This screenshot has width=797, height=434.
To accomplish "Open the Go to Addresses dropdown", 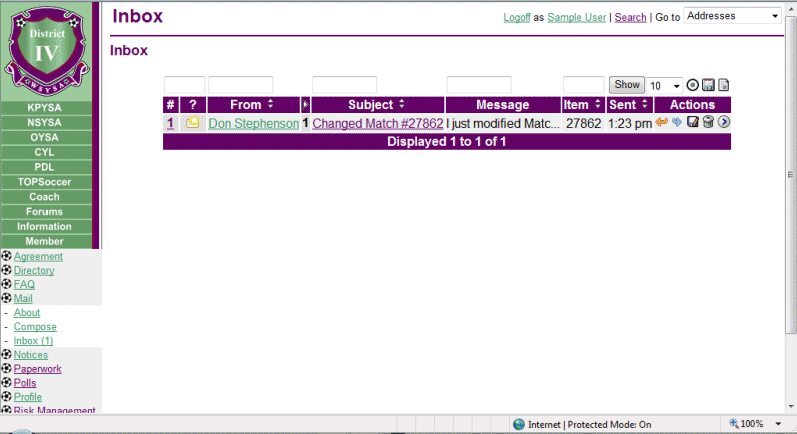I will (x=733, y=16).
